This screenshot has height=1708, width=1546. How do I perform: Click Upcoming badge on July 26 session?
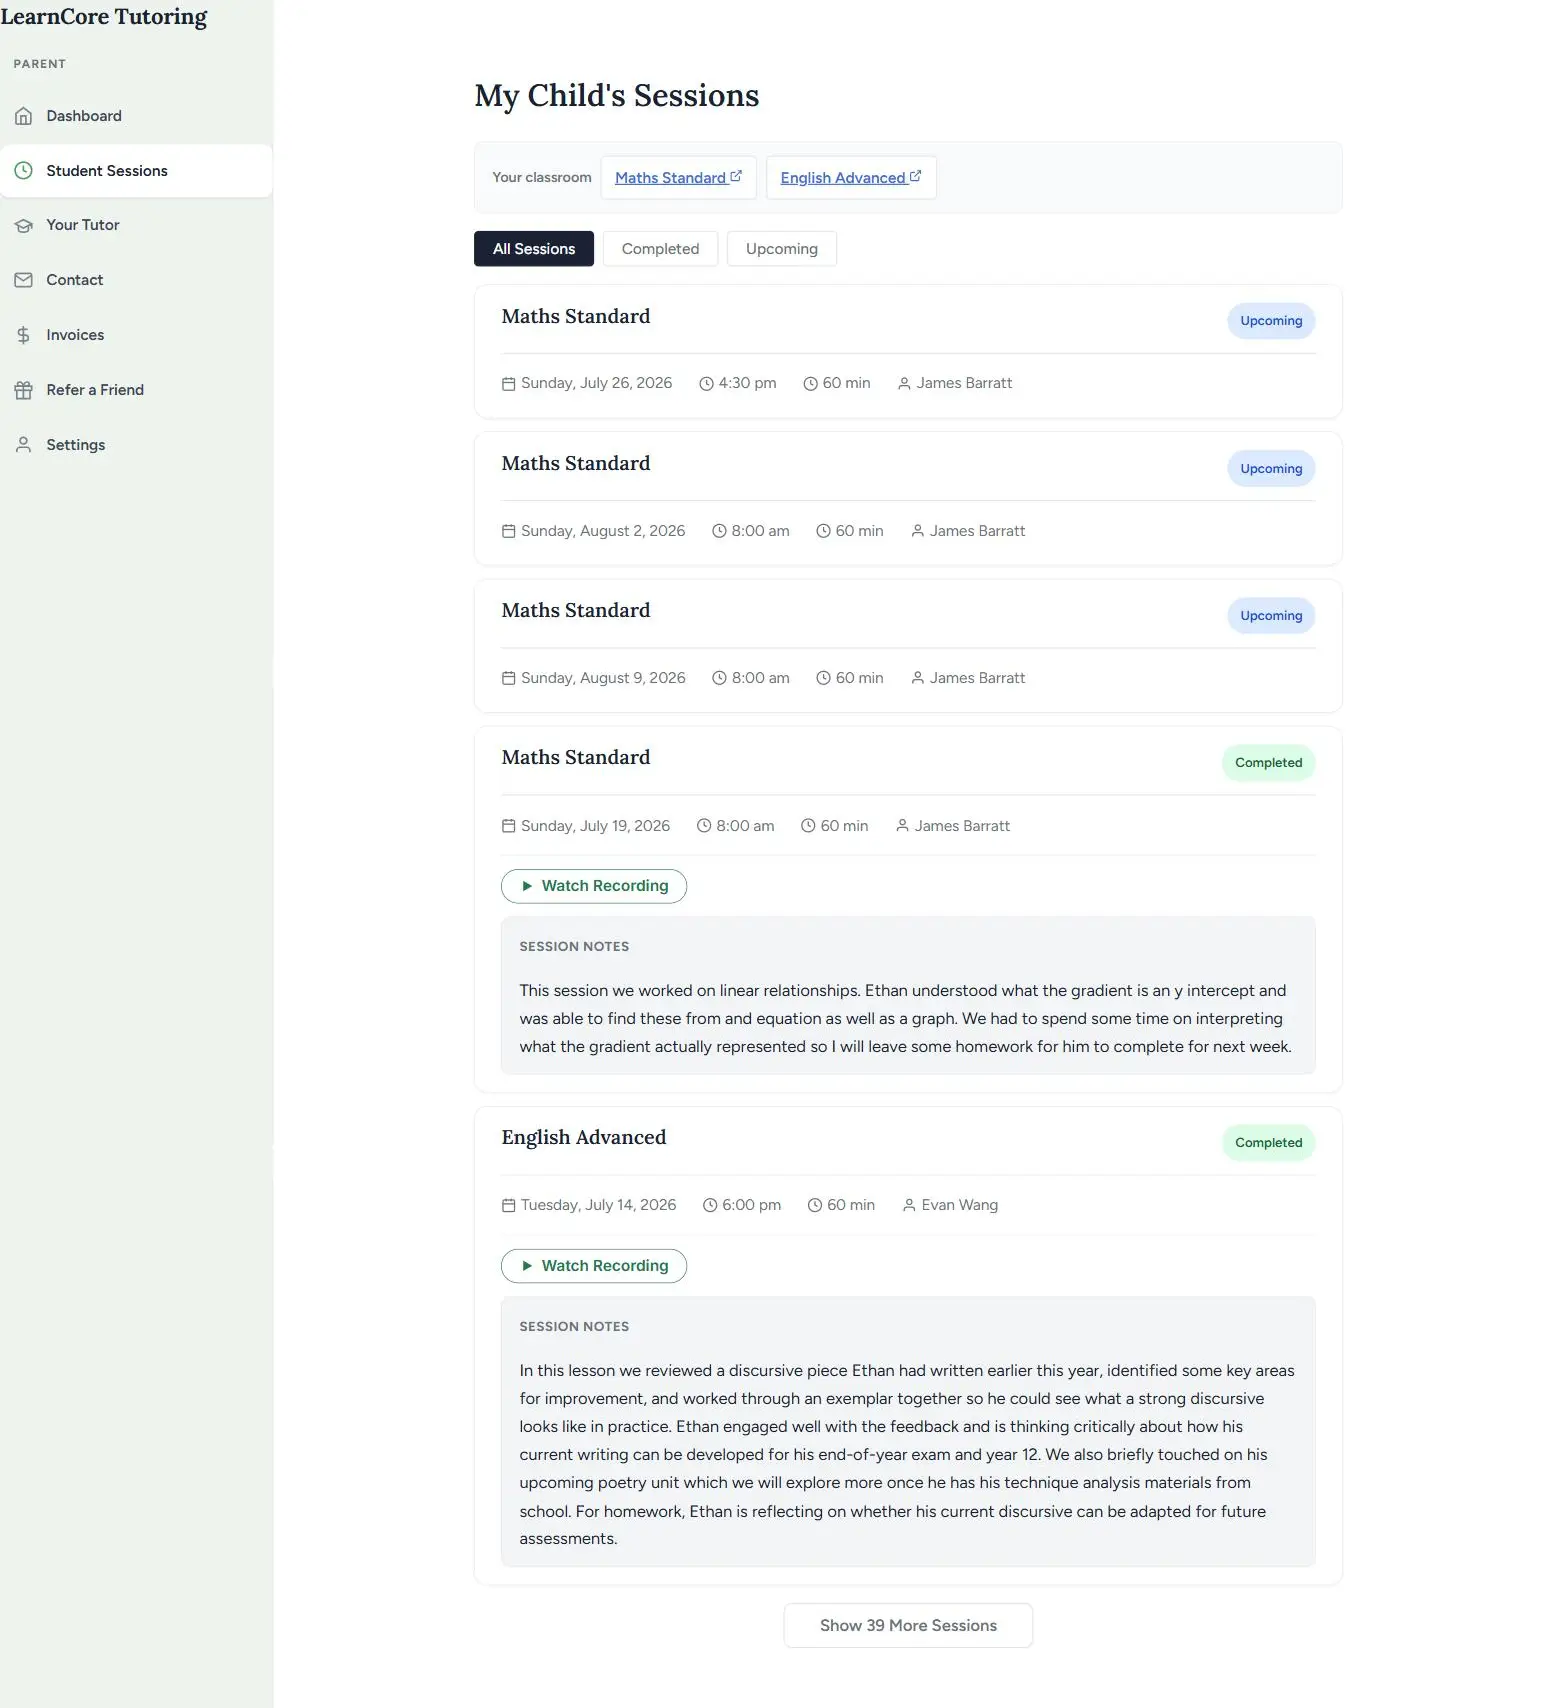pos(1271,321)
